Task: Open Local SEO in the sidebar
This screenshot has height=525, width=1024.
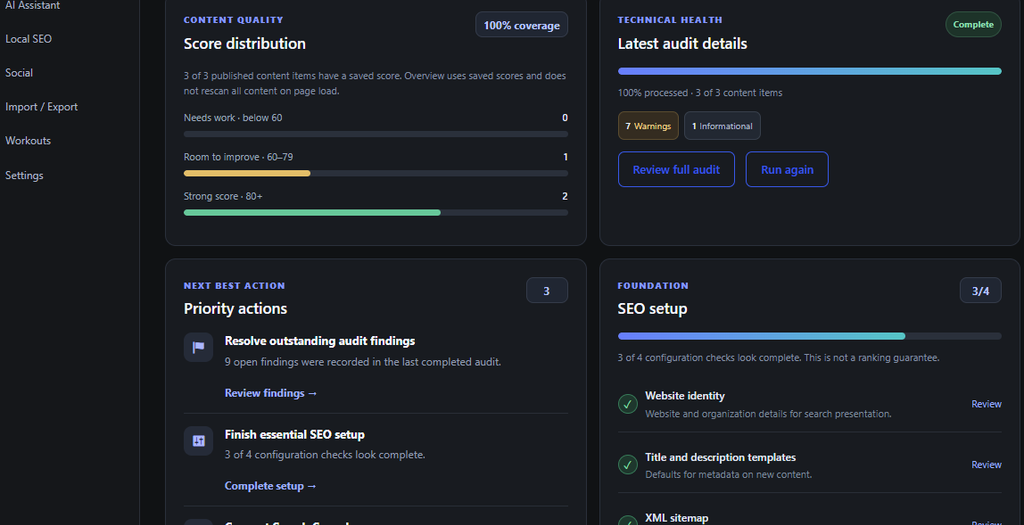Action: click(29, 39)
